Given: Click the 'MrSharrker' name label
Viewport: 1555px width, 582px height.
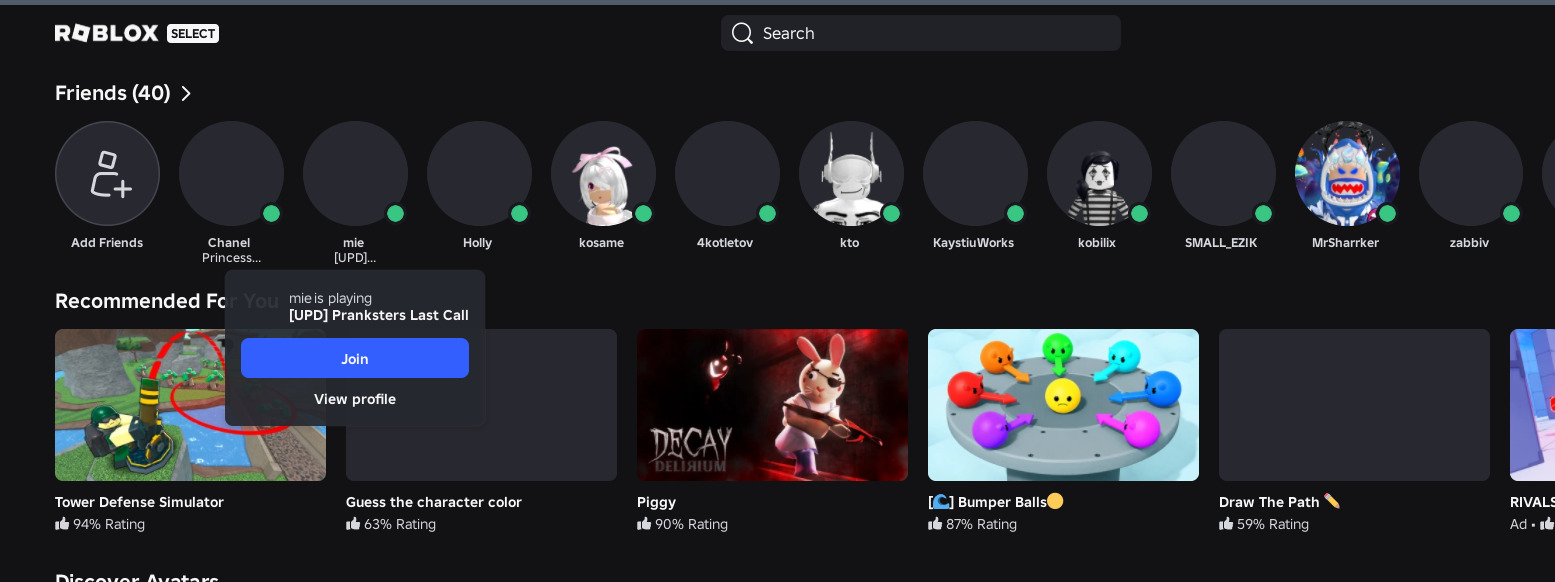Looking at the screenshot, I should pyautogui.click(x=1345, y=243).
